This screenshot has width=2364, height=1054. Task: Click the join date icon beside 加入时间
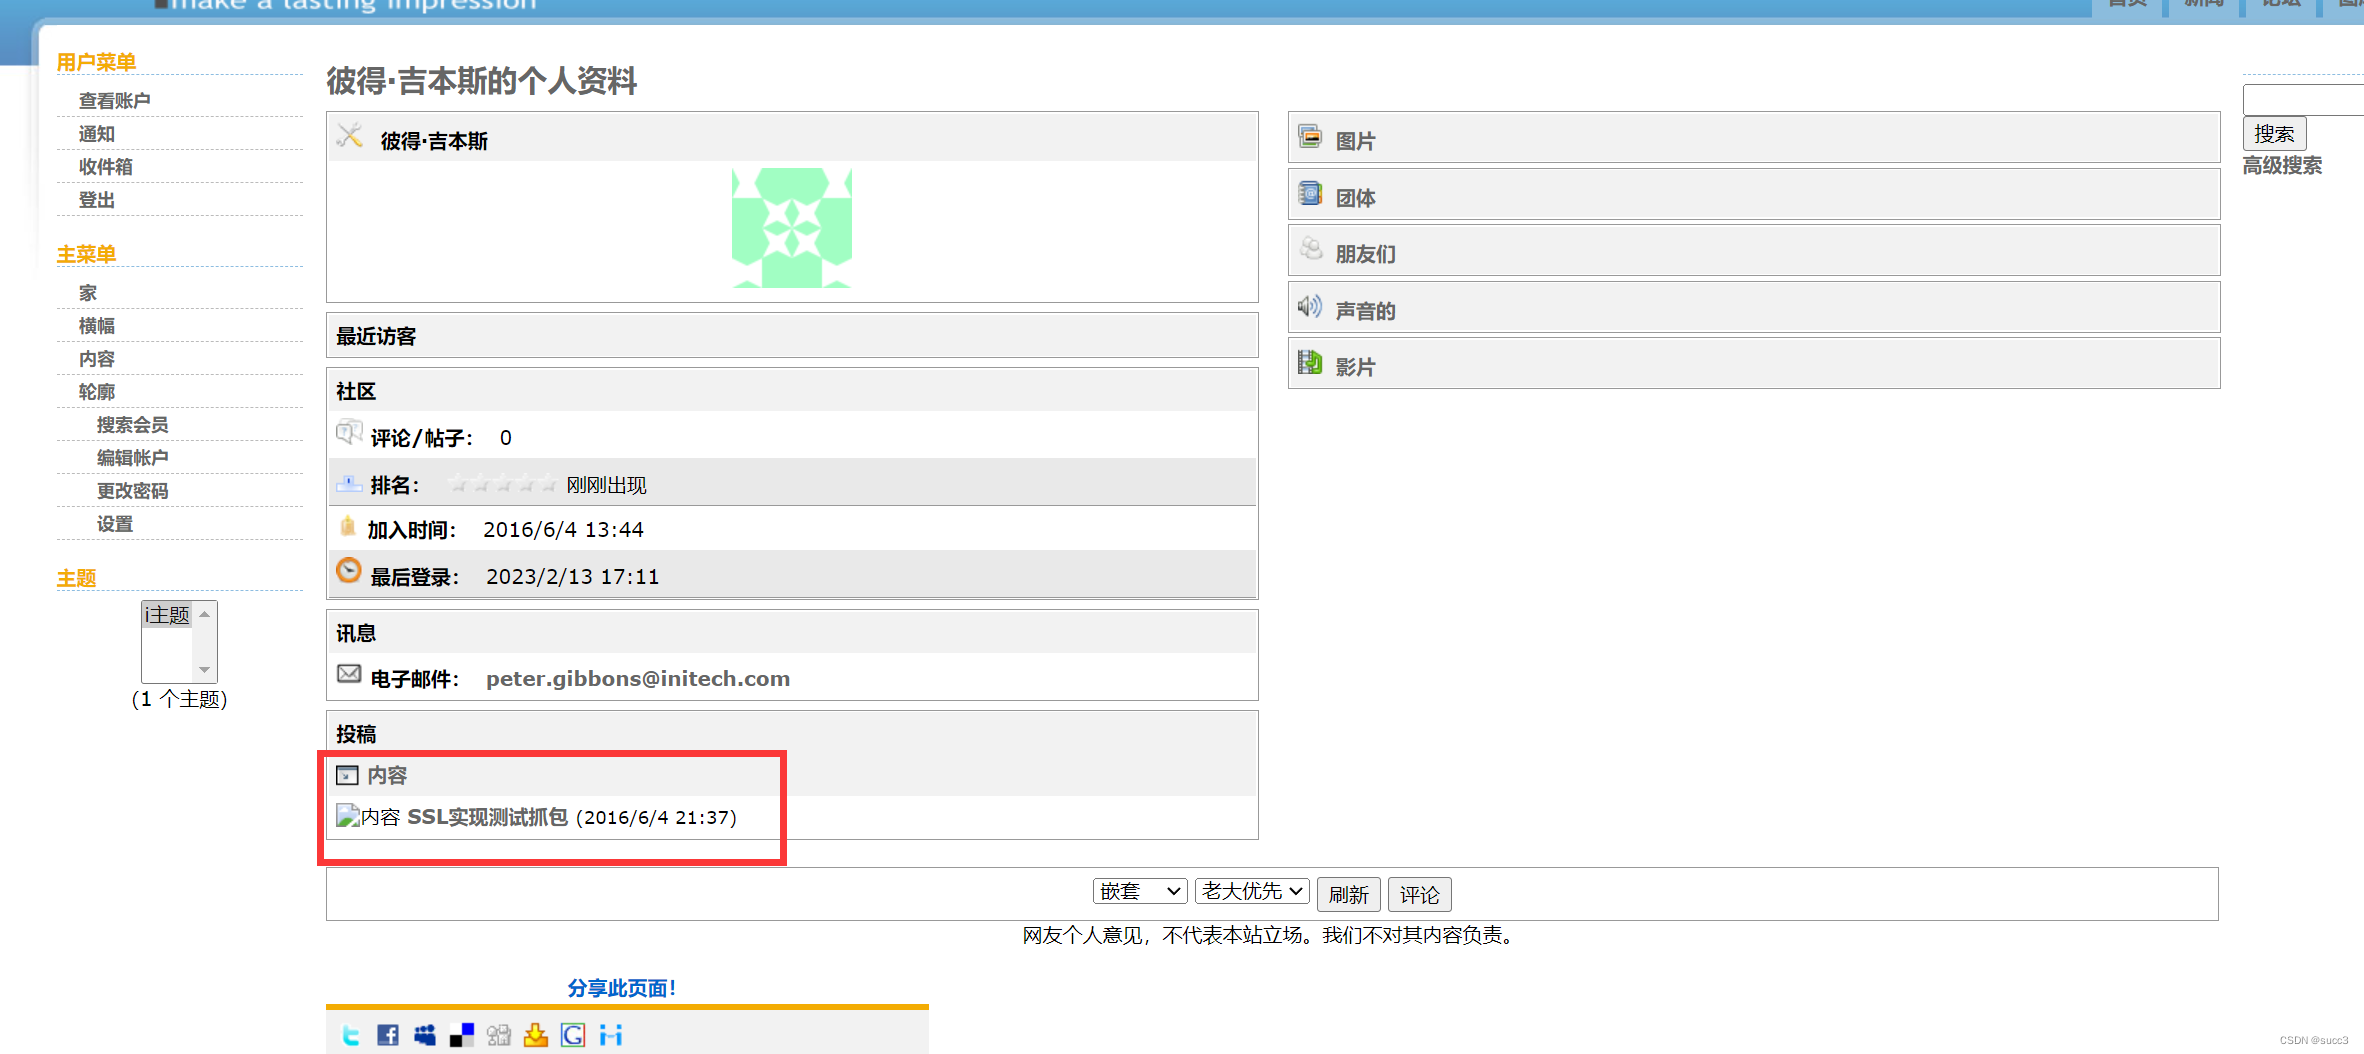(x=348, y=526)
